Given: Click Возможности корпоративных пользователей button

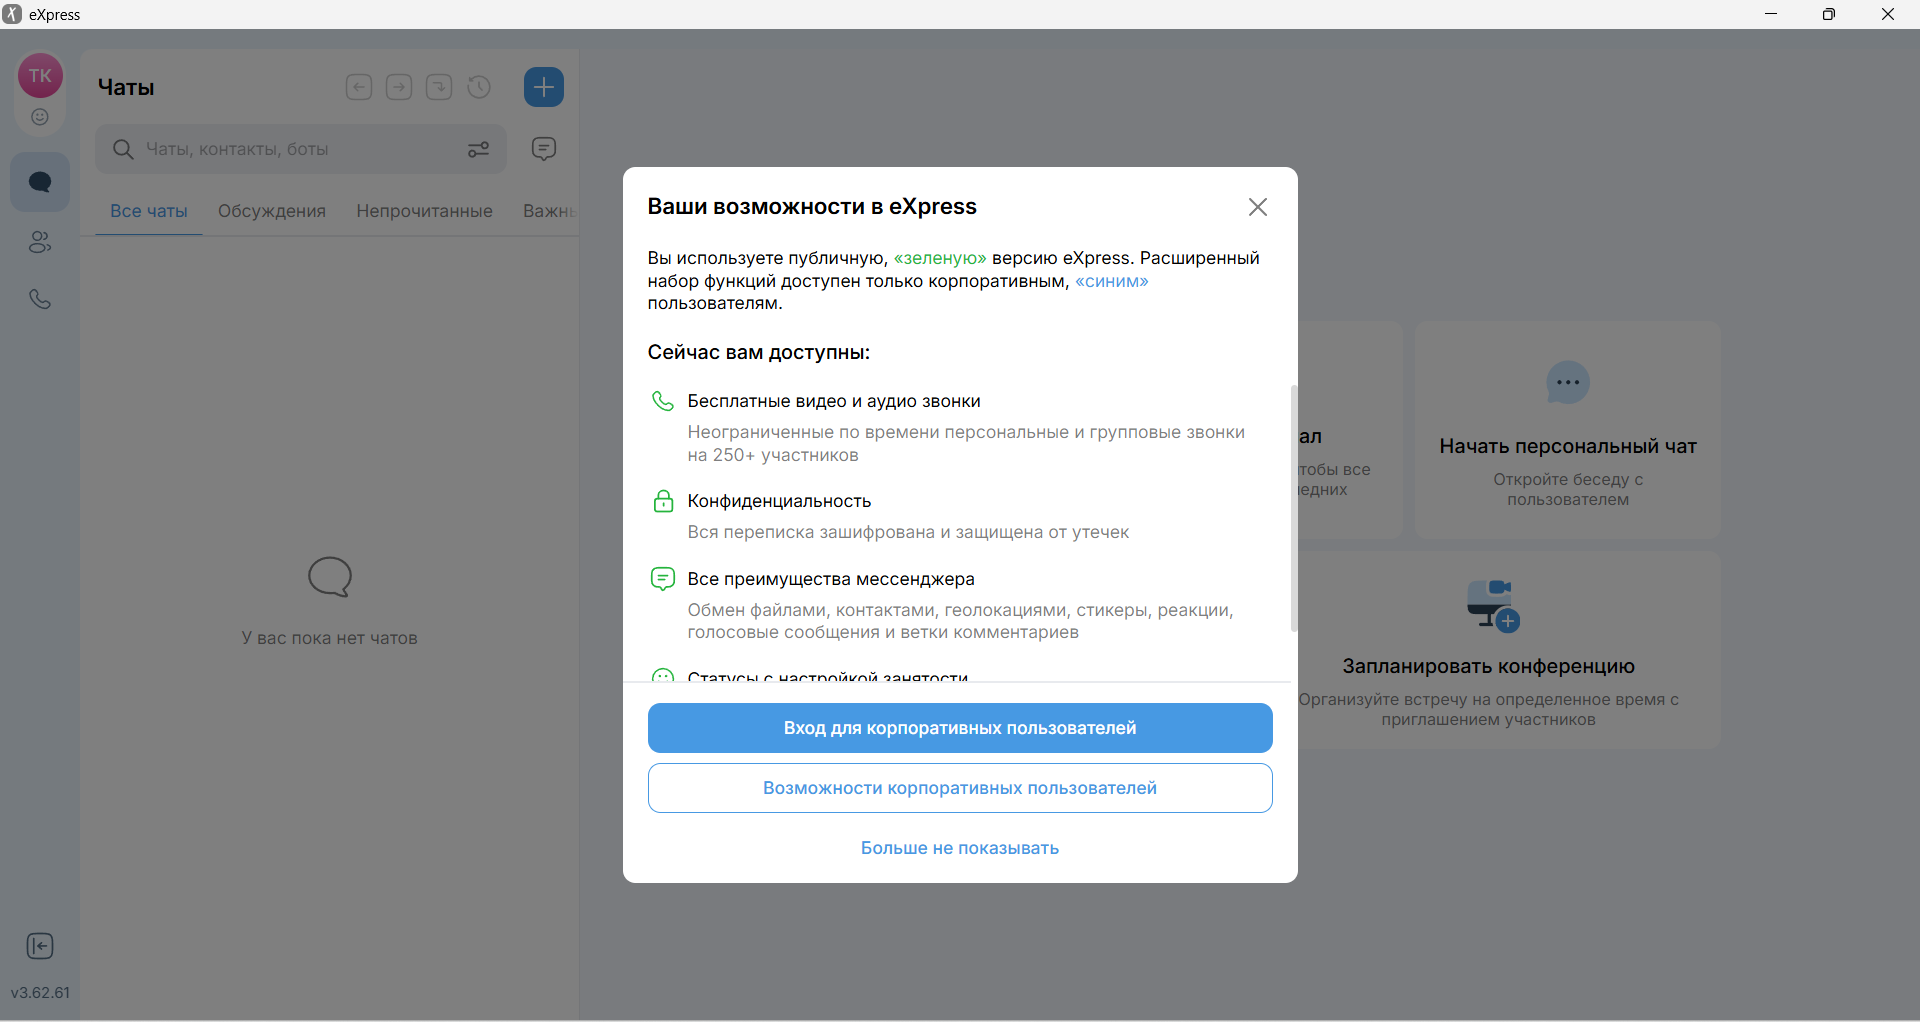Looking at the screenshot, I should [x=960, y=788].
